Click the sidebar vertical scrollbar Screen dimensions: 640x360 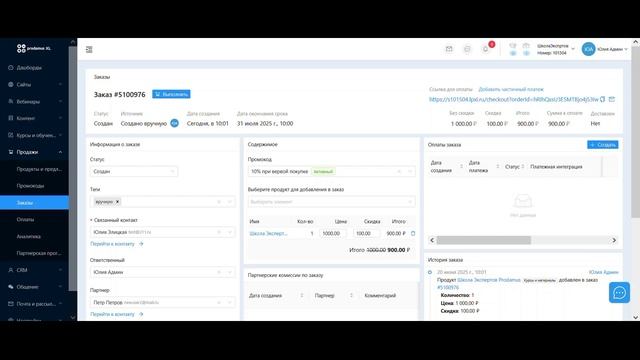73,168
